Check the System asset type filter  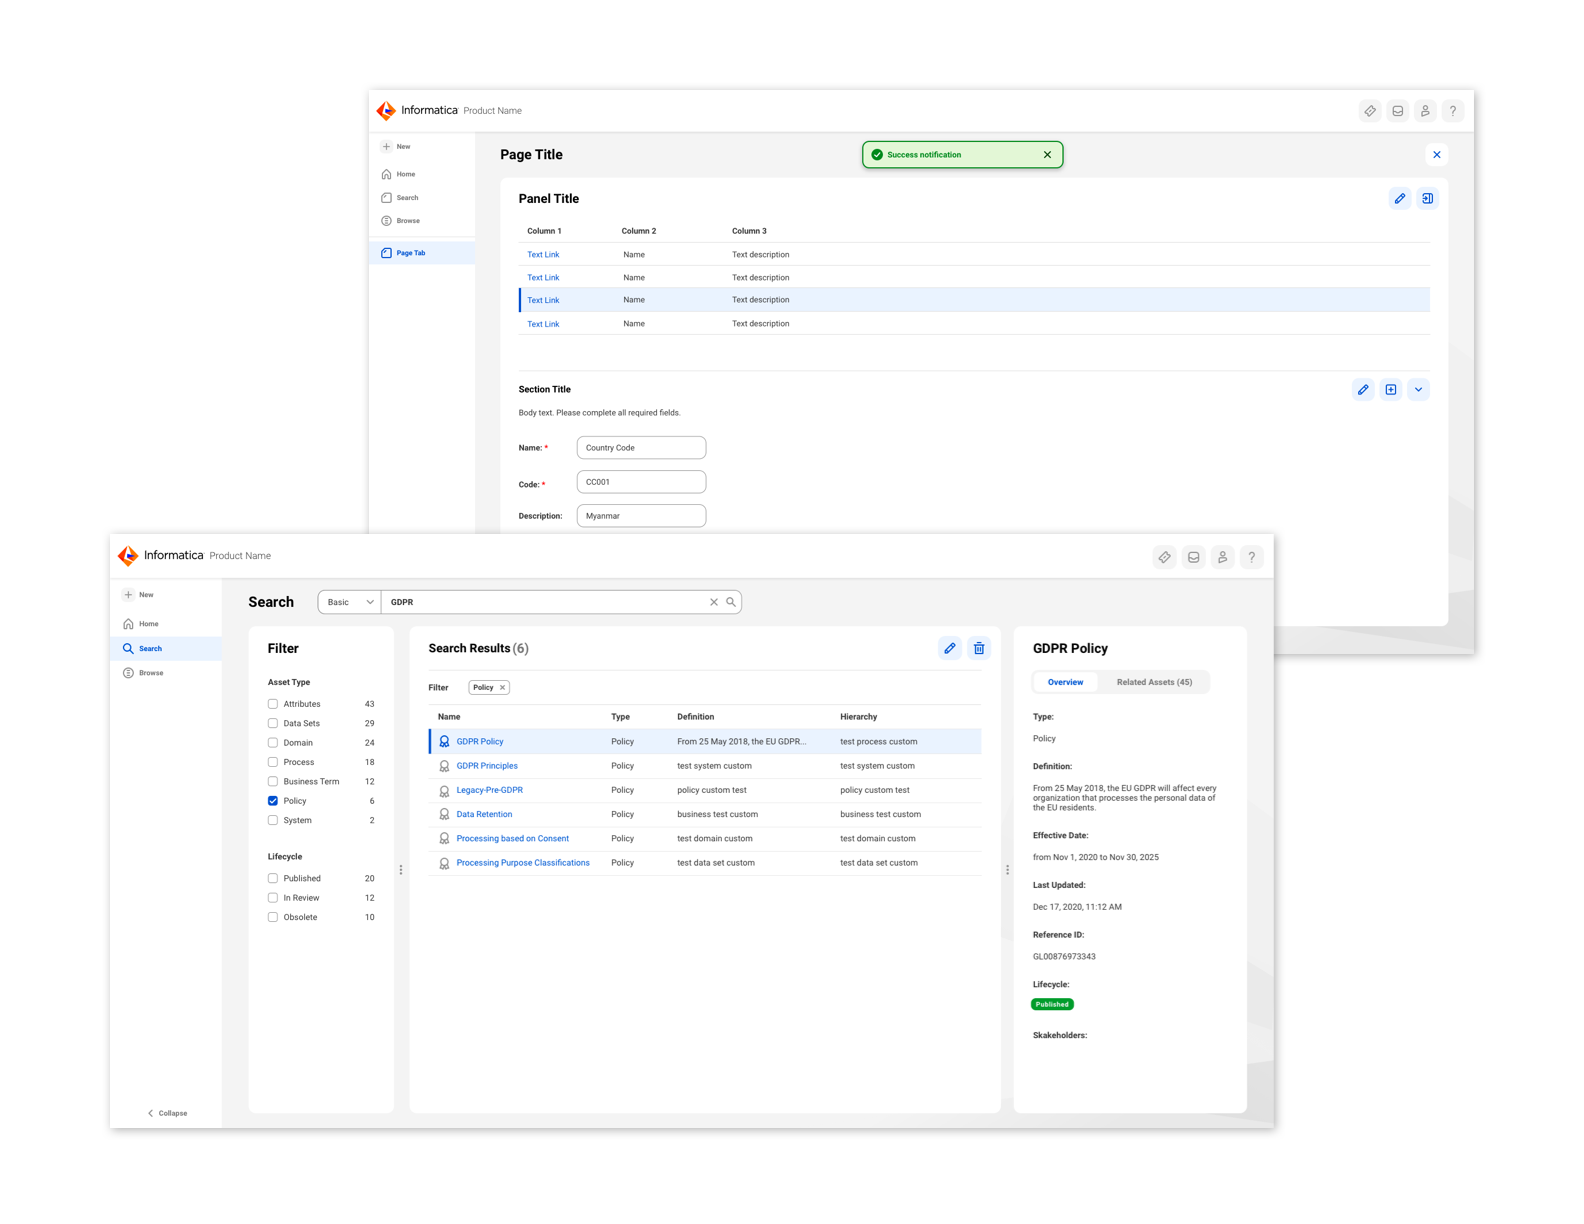pos(273,820)
